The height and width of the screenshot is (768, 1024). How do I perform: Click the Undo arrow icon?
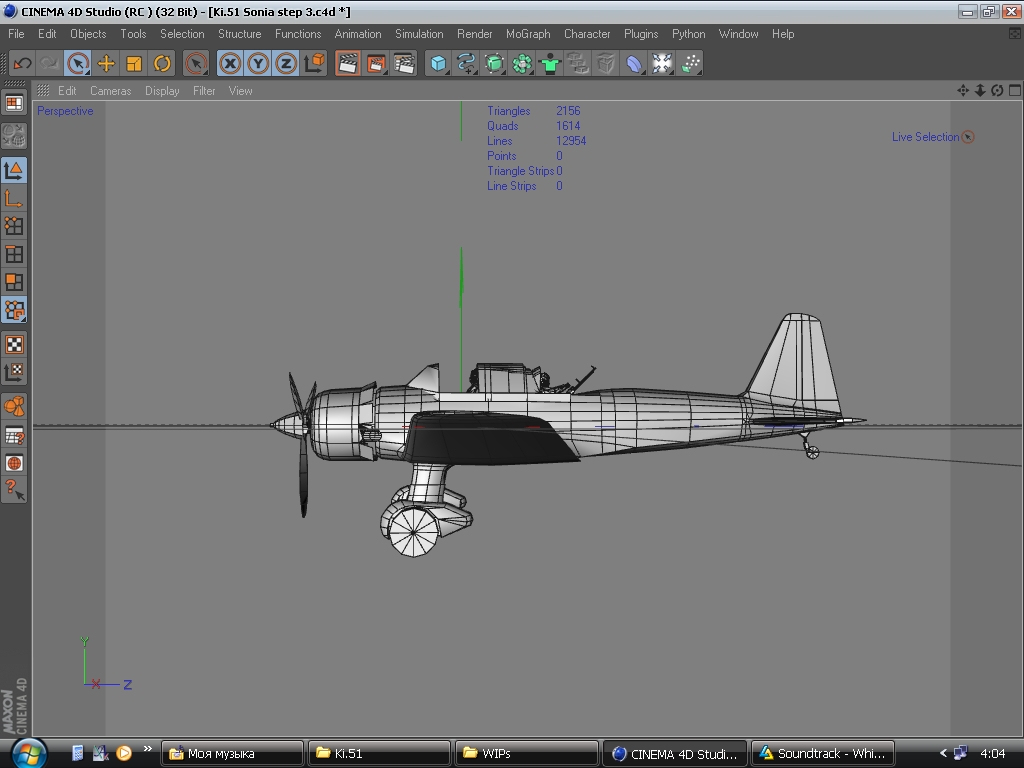tap(22, 64)
